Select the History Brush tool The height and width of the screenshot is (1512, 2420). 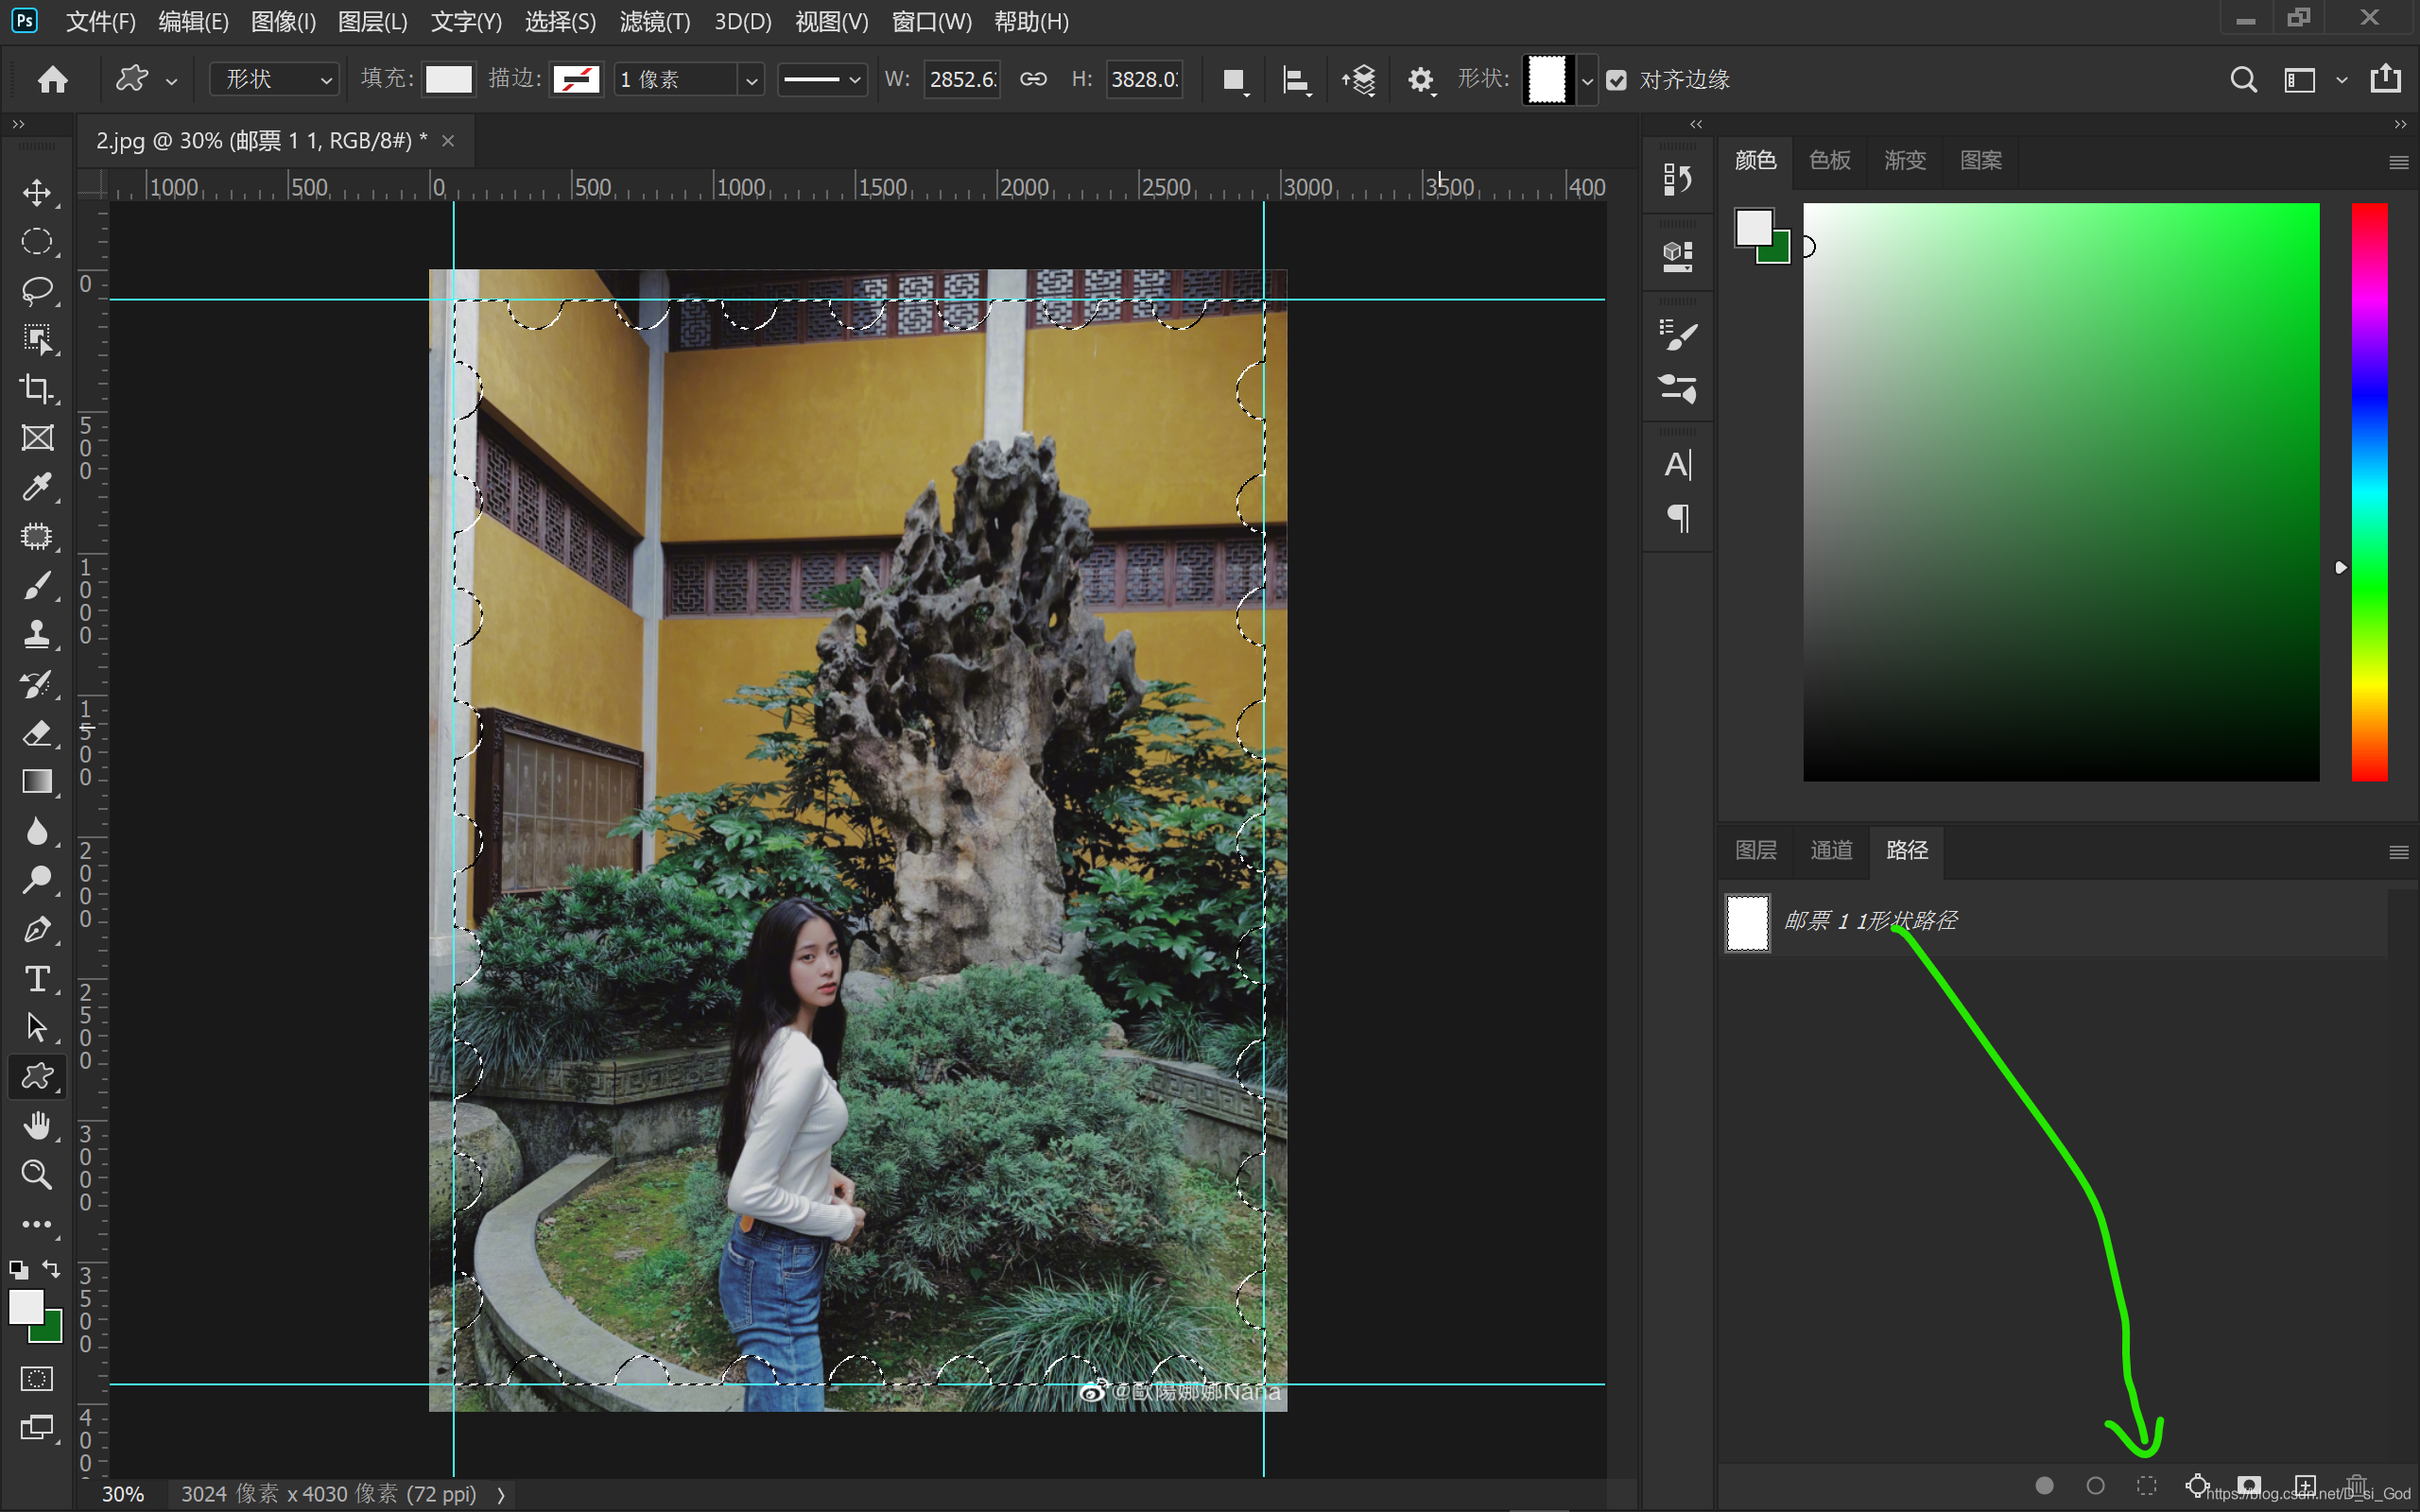pyautogui.click(x=37, y=684)
